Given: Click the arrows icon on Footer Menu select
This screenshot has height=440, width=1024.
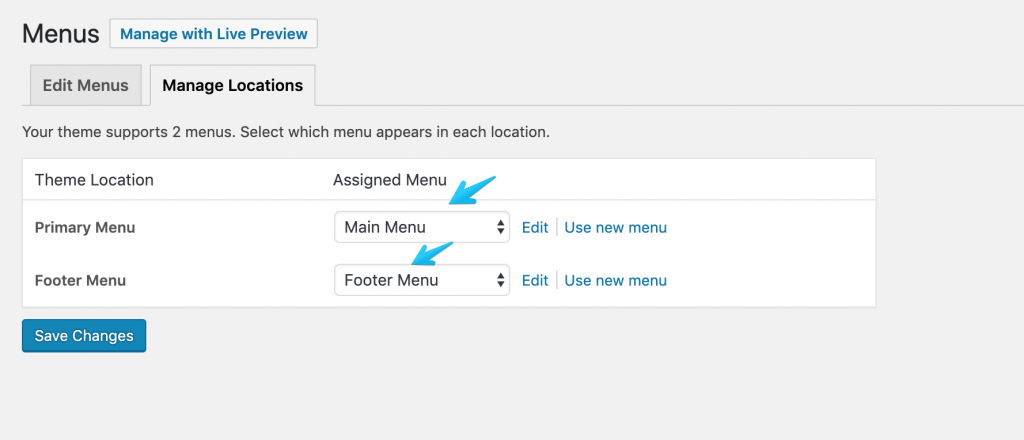Looking at the screenshot, I should [500, 280].
